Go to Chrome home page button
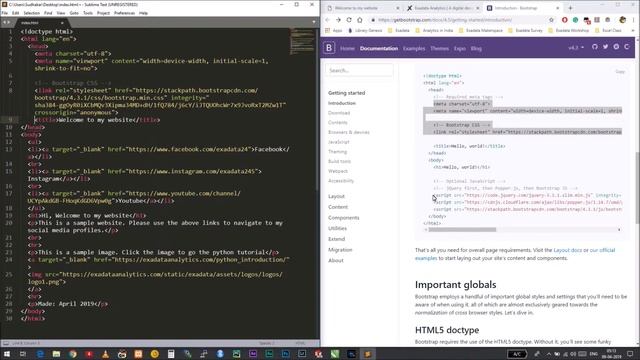This screenshot has height=360, width=640. coord(360,20)
